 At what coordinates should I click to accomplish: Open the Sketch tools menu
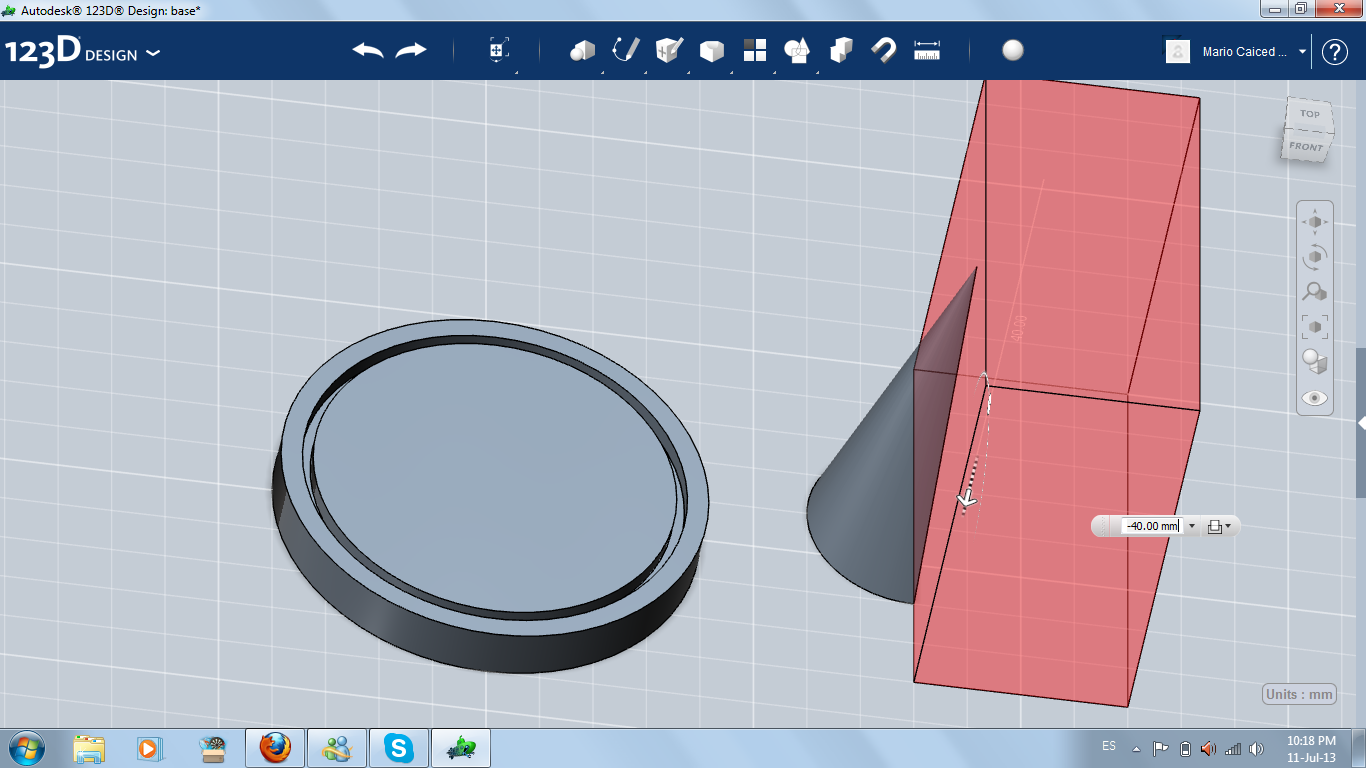[625, 50]
